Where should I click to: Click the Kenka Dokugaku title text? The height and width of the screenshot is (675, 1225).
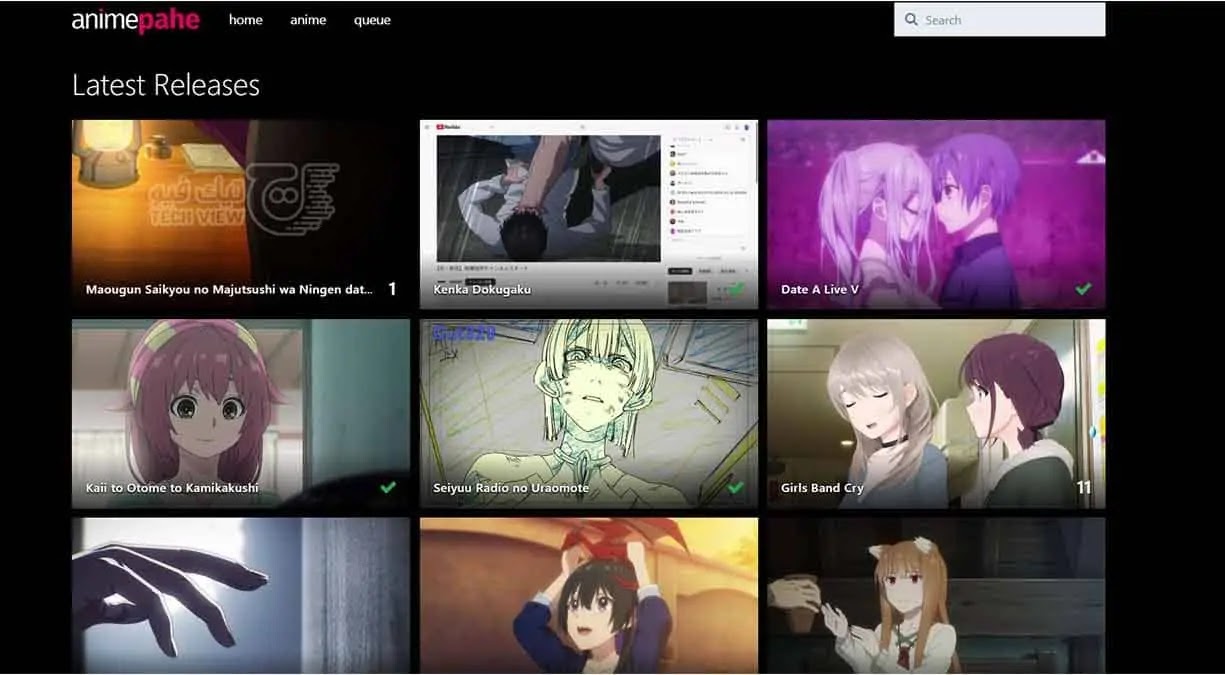tap(482, 289)
